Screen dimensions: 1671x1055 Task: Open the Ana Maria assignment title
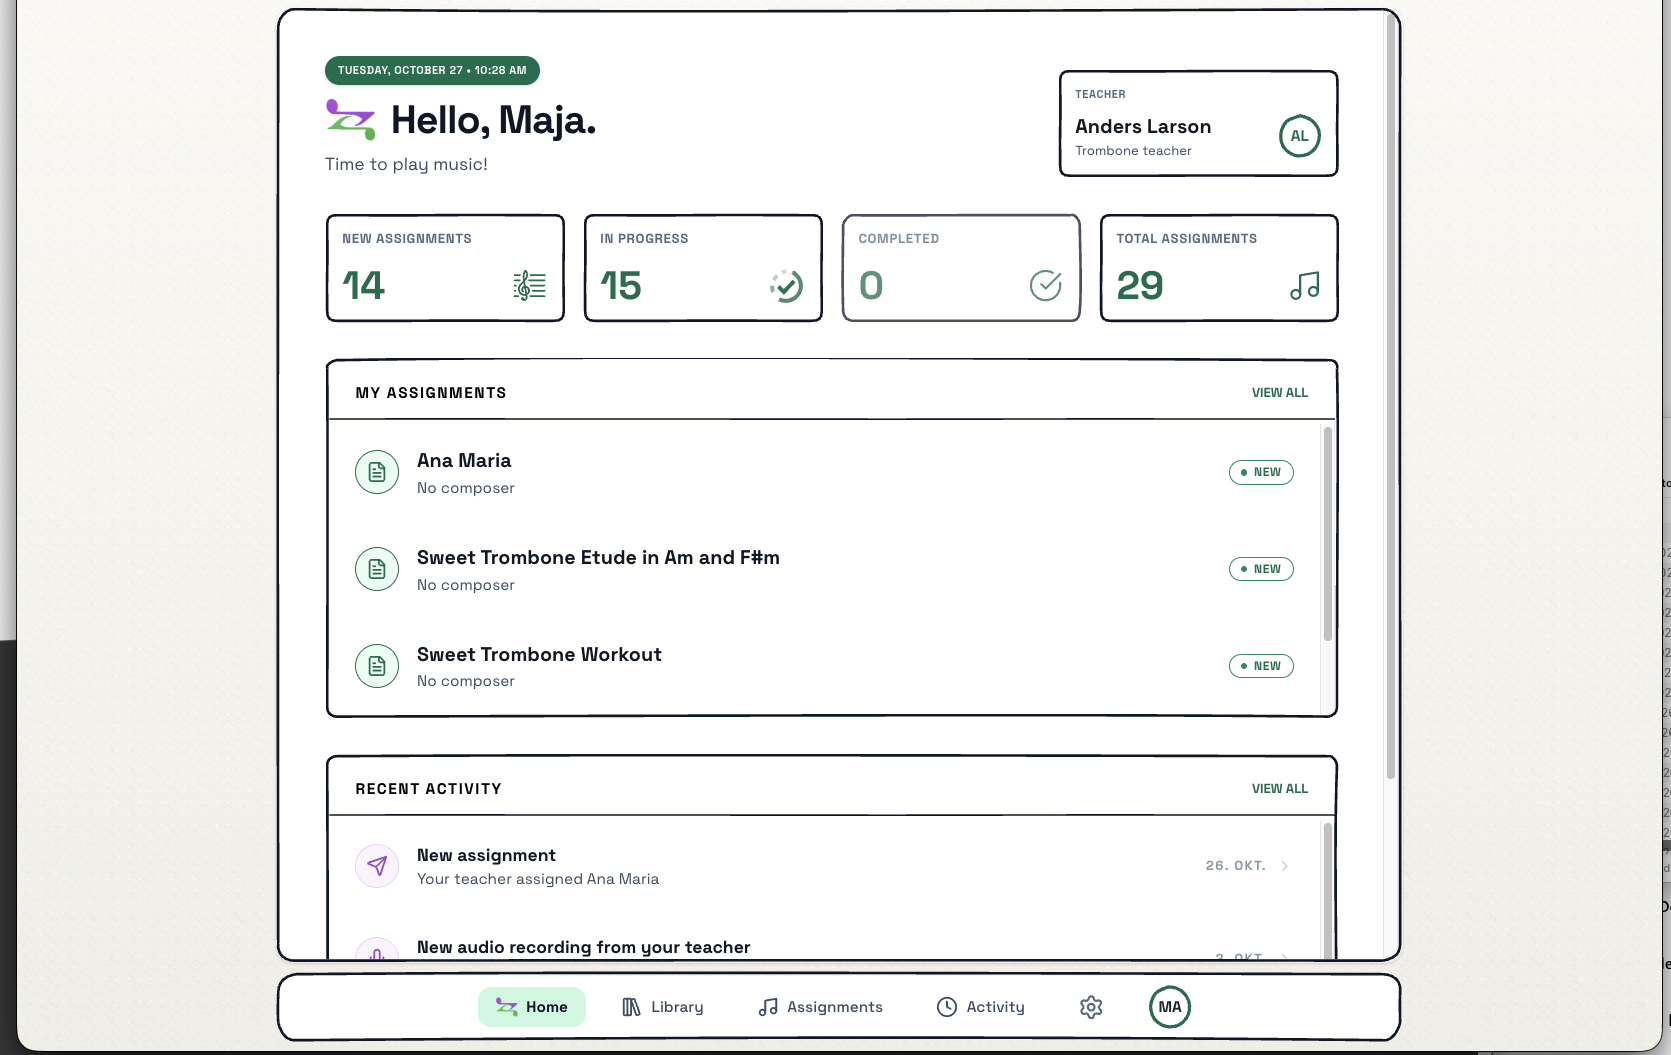[x=464, y=461]
